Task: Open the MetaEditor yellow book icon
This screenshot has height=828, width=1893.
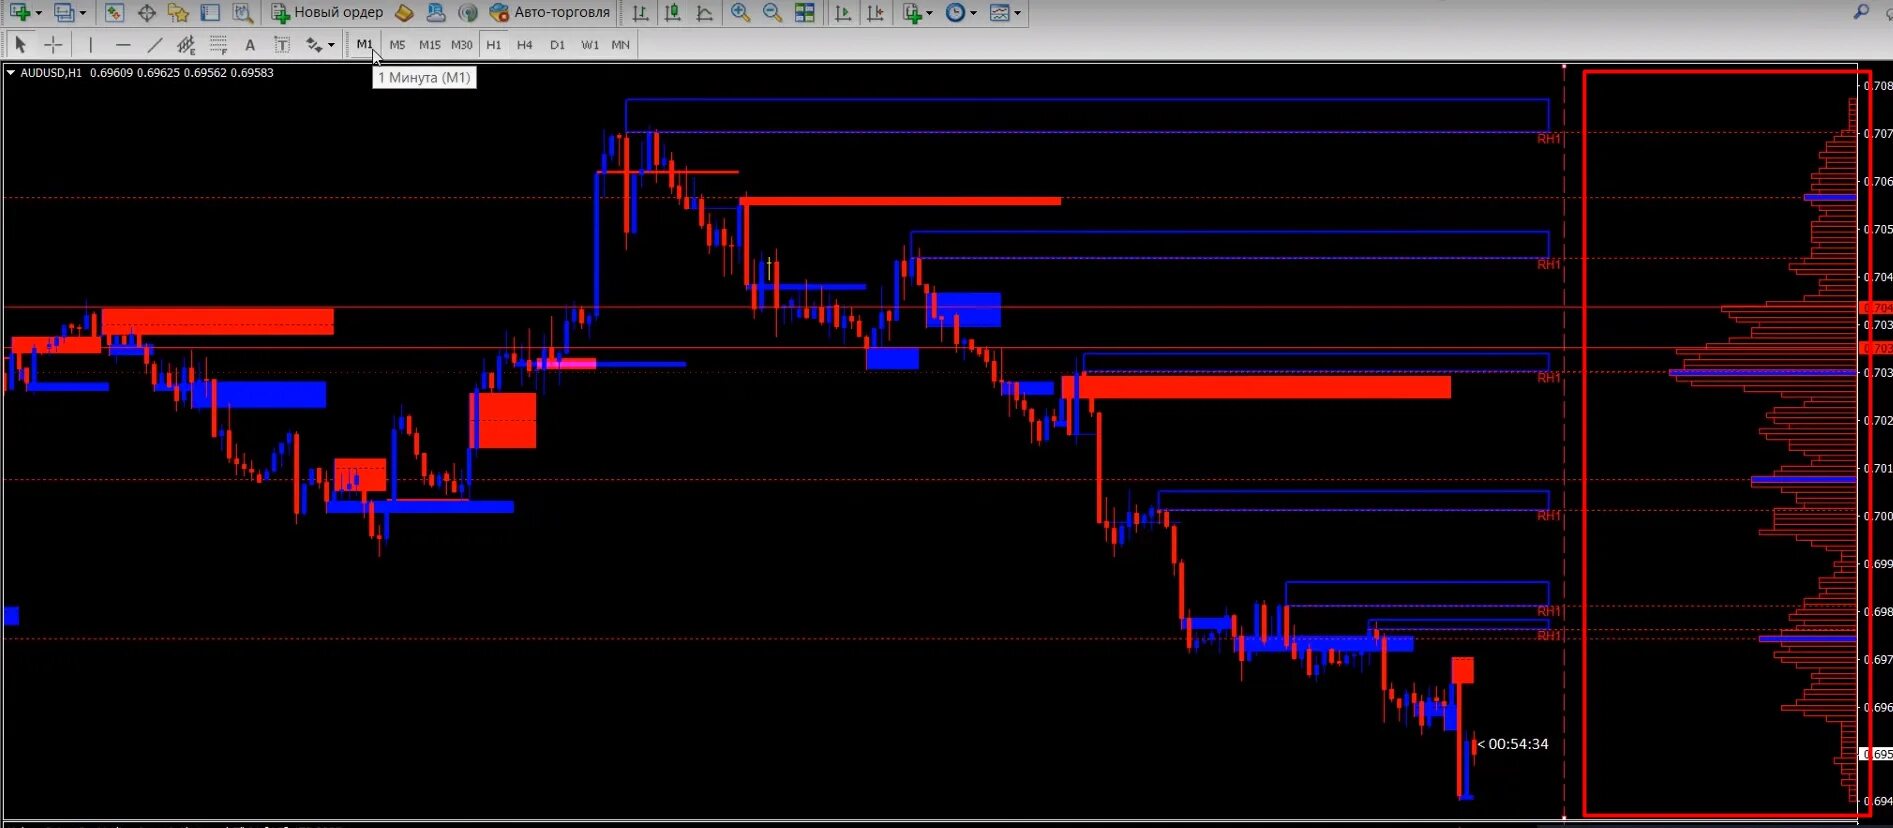Action: tap(404, 13)
